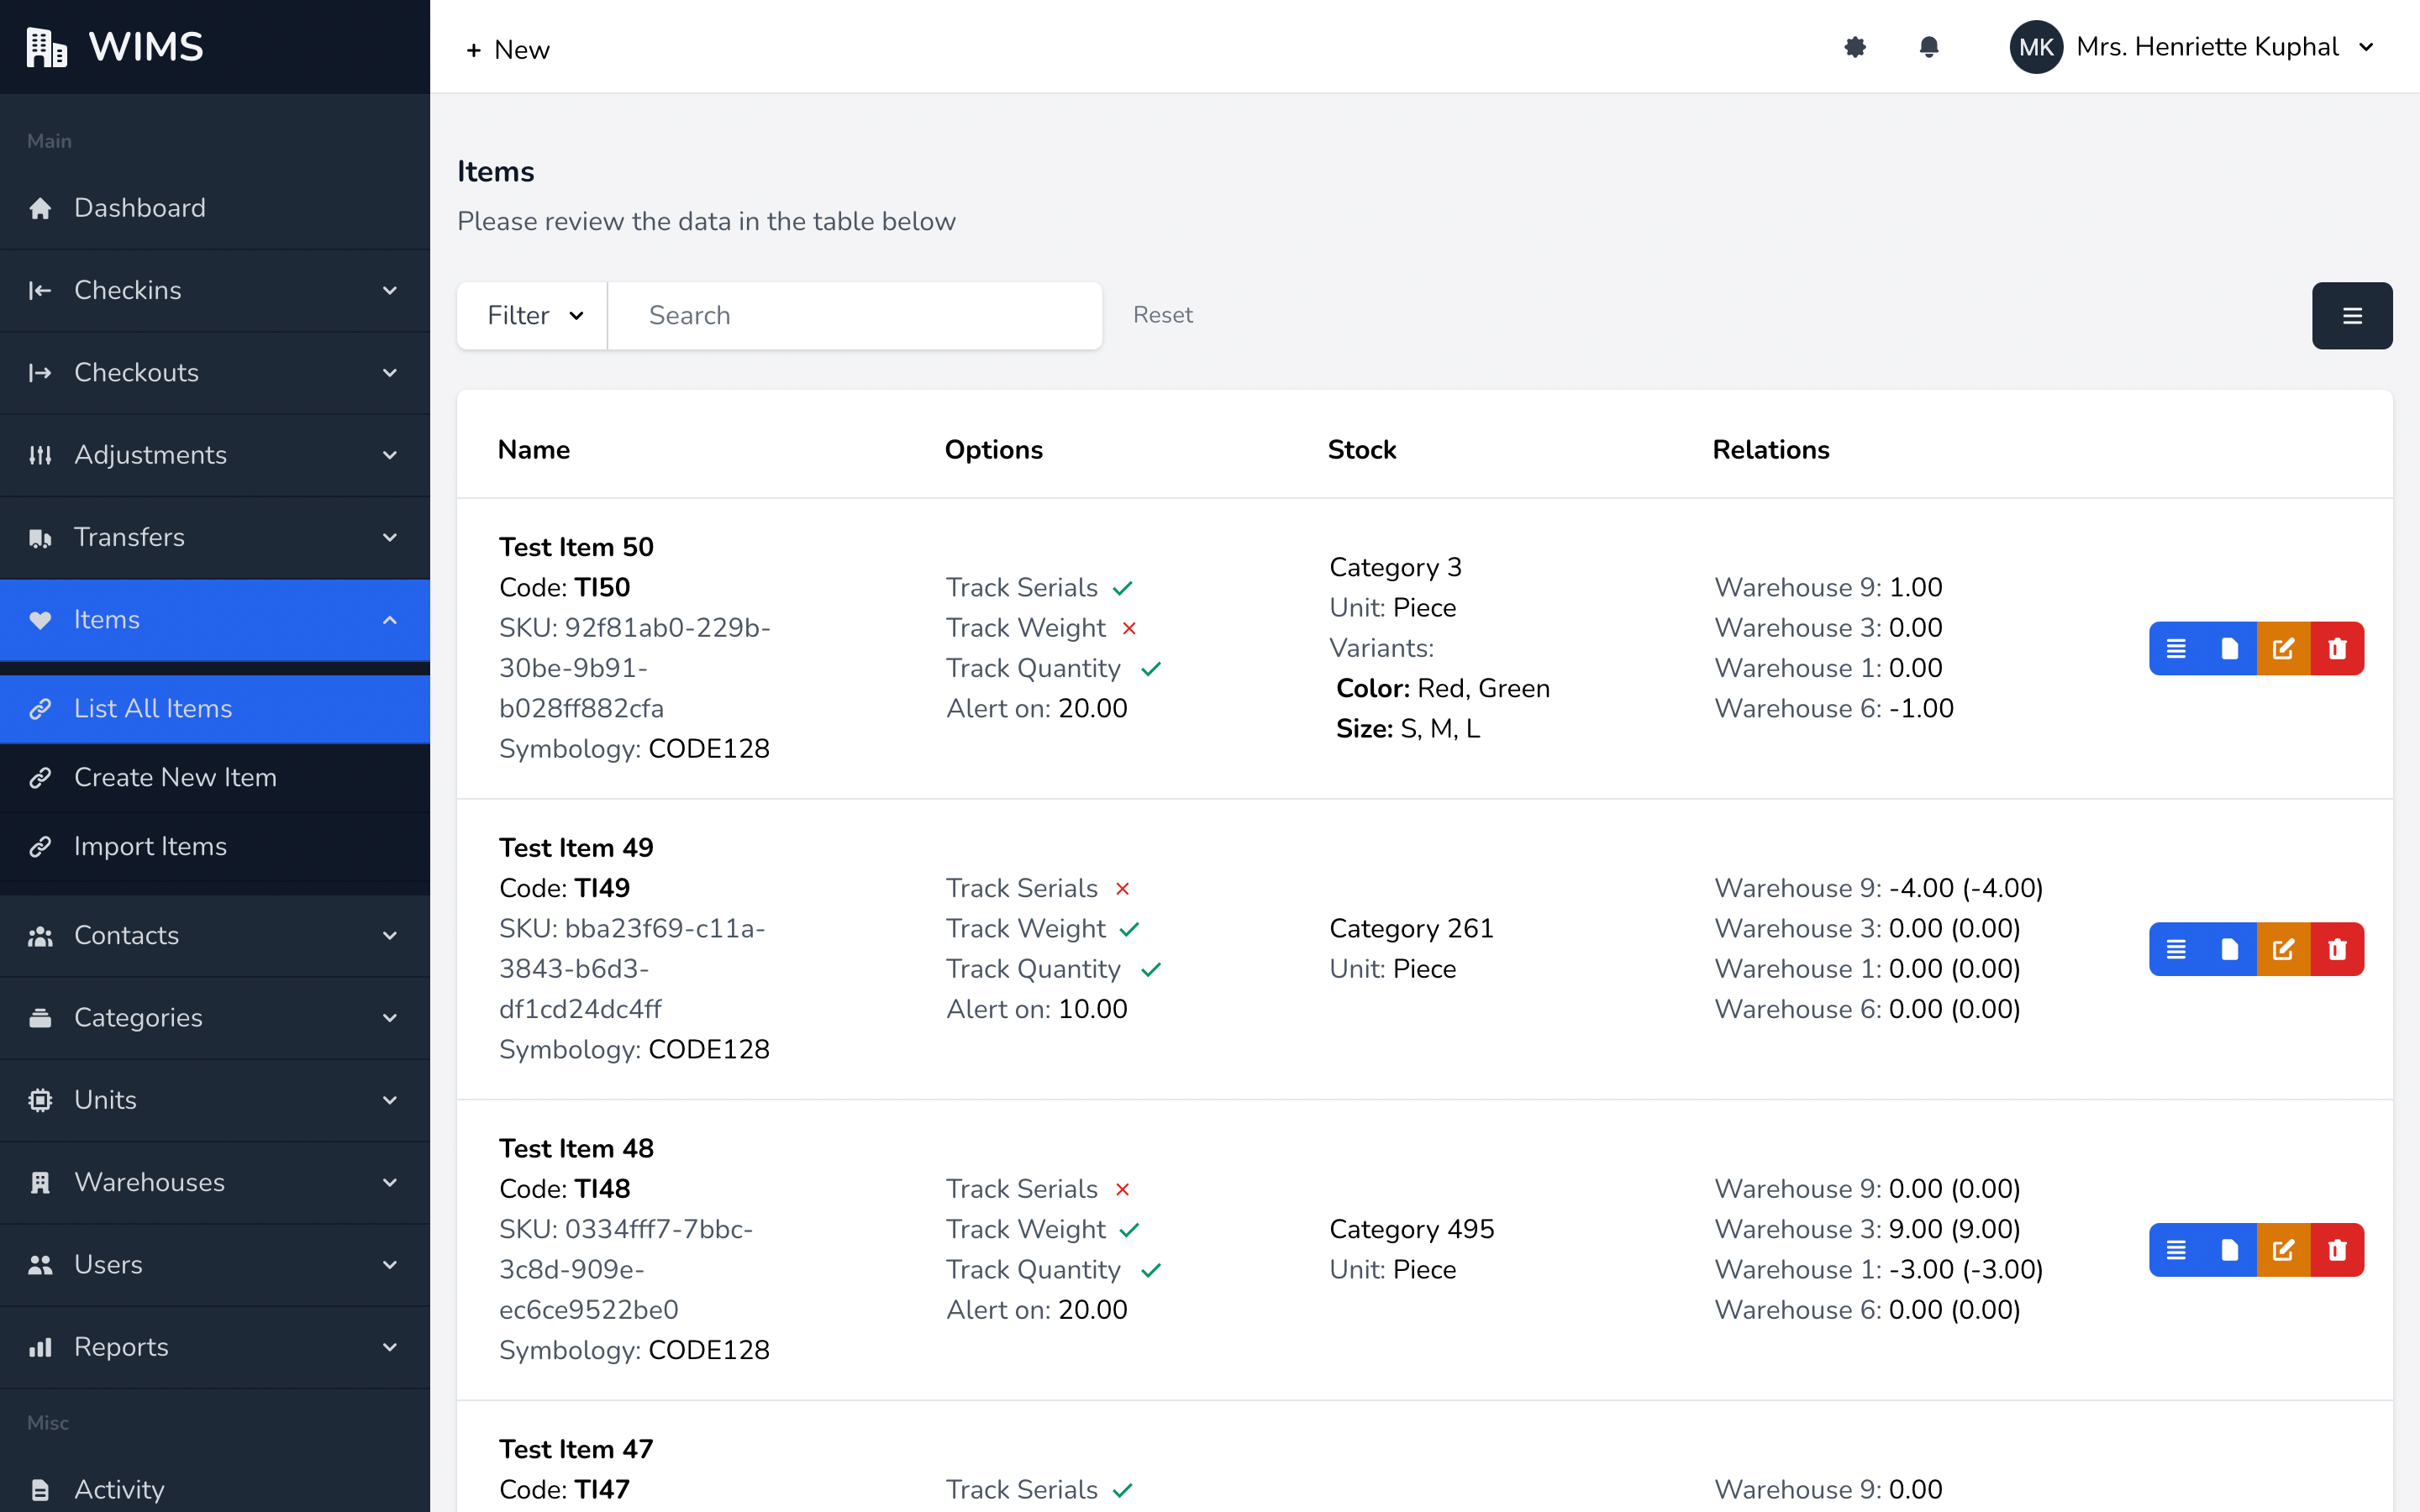Click the MK user avatar

coord(2035,47)
